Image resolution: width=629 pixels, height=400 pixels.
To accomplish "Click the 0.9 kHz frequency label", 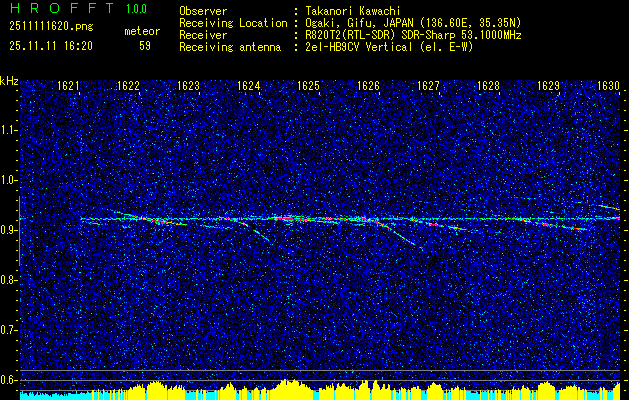I will pos(8,230).
